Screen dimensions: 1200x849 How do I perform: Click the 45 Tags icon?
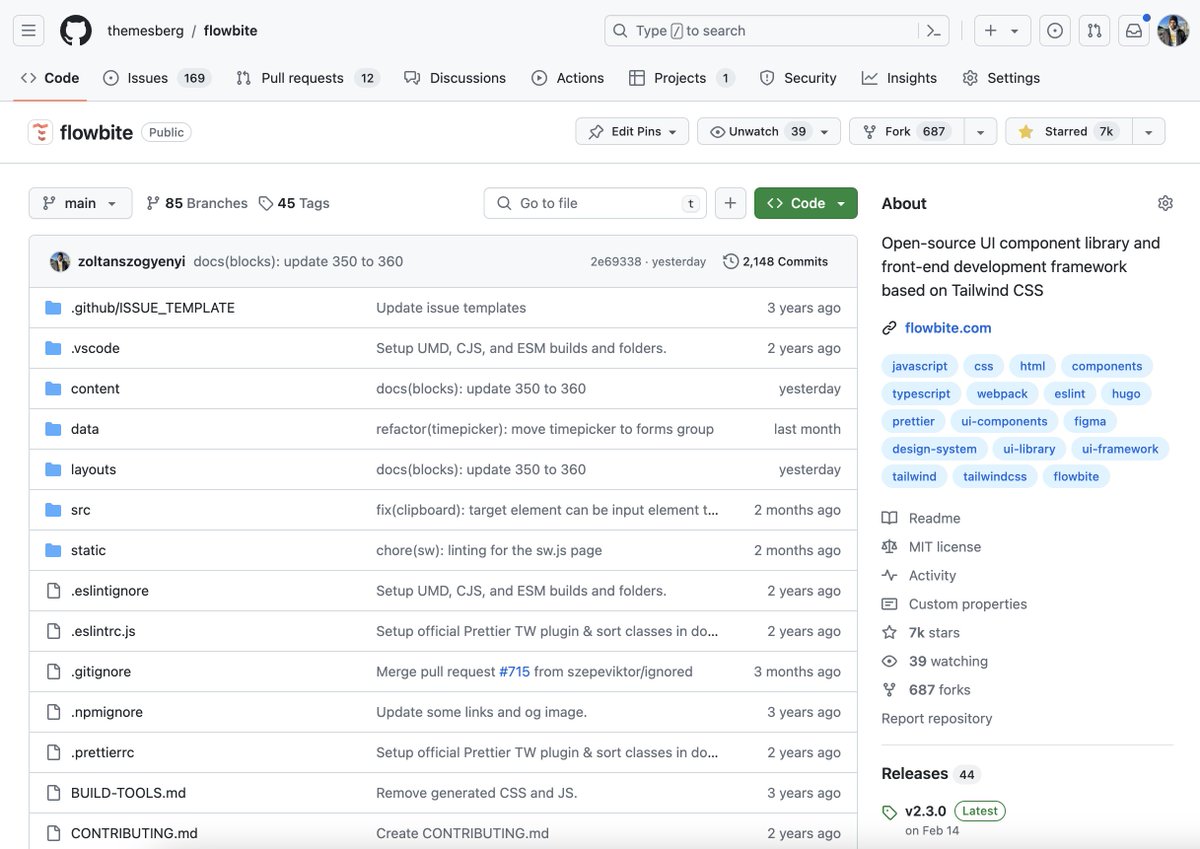(265, 203)
